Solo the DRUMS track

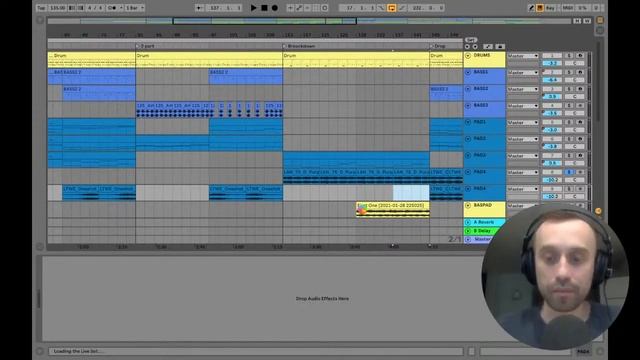click(569, 56)
